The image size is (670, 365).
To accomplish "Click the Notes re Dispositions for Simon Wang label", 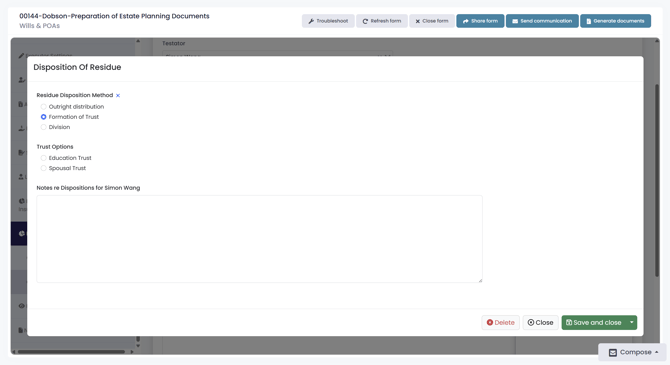I will click(x=88, y=188).
